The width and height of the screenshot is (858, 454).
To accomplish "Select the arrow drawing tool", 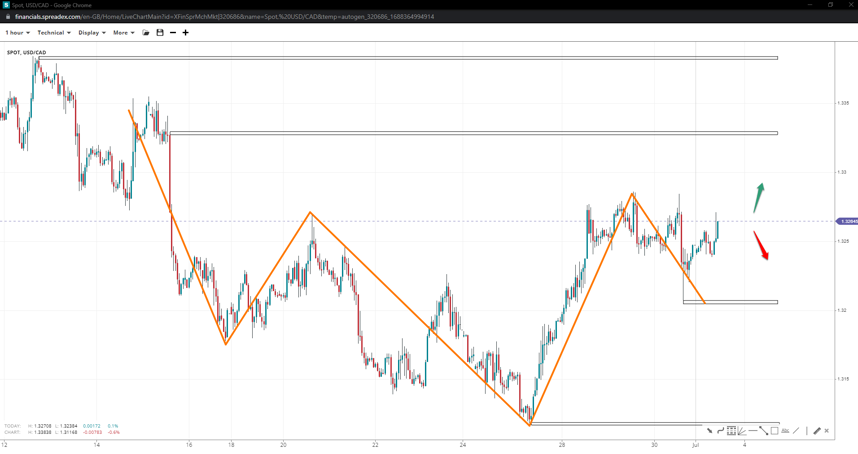I will point(709,431).
